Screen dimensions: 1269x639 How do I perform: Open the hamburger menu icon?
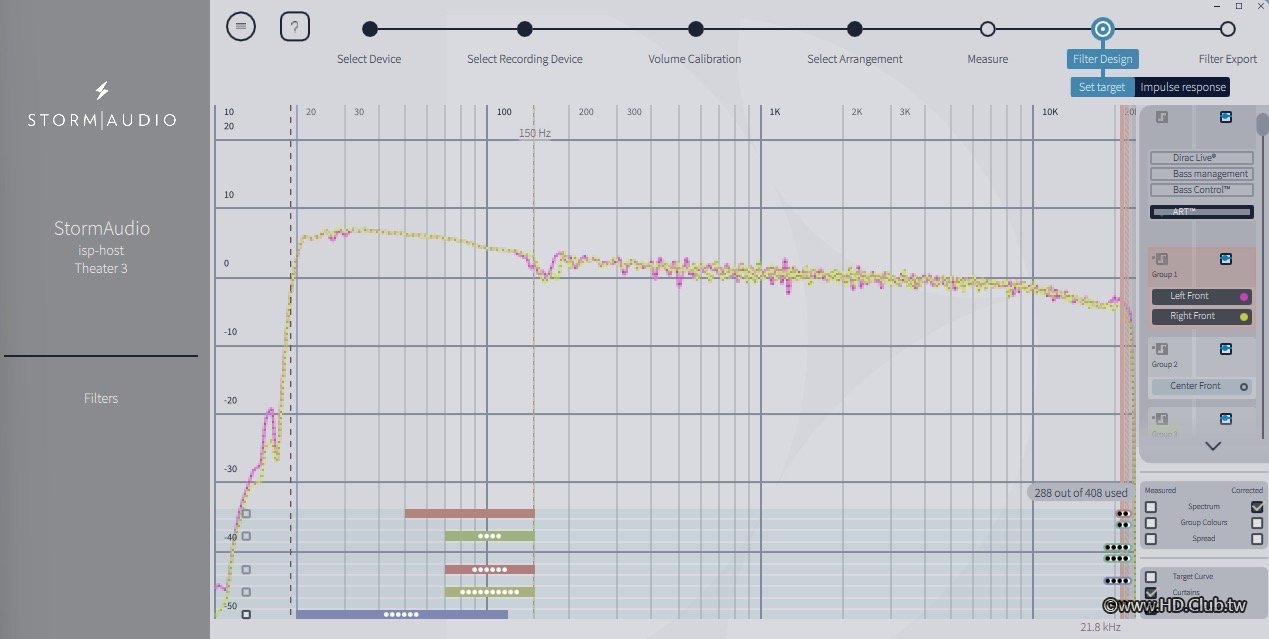241,27
